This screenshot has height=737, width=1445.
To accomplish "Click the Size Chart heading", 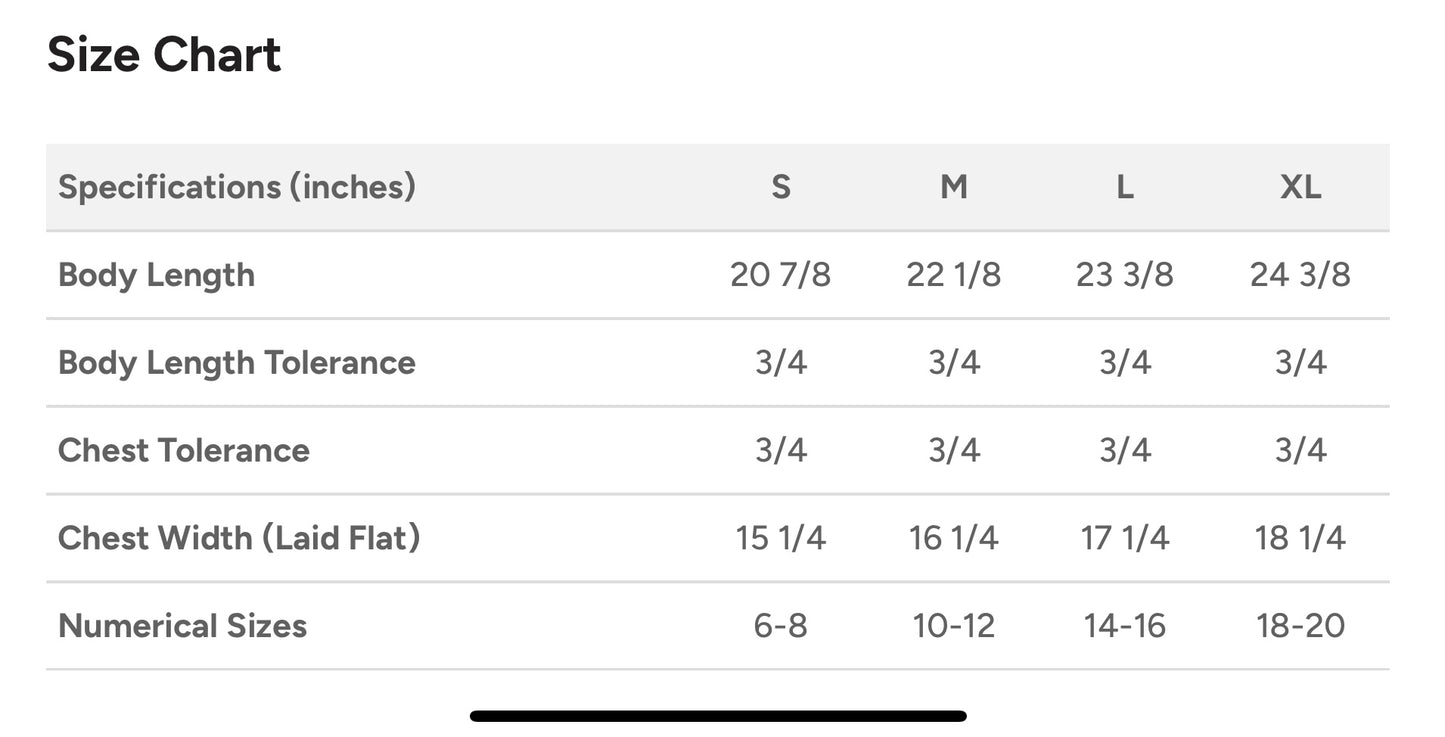I will tap(164, 55).
